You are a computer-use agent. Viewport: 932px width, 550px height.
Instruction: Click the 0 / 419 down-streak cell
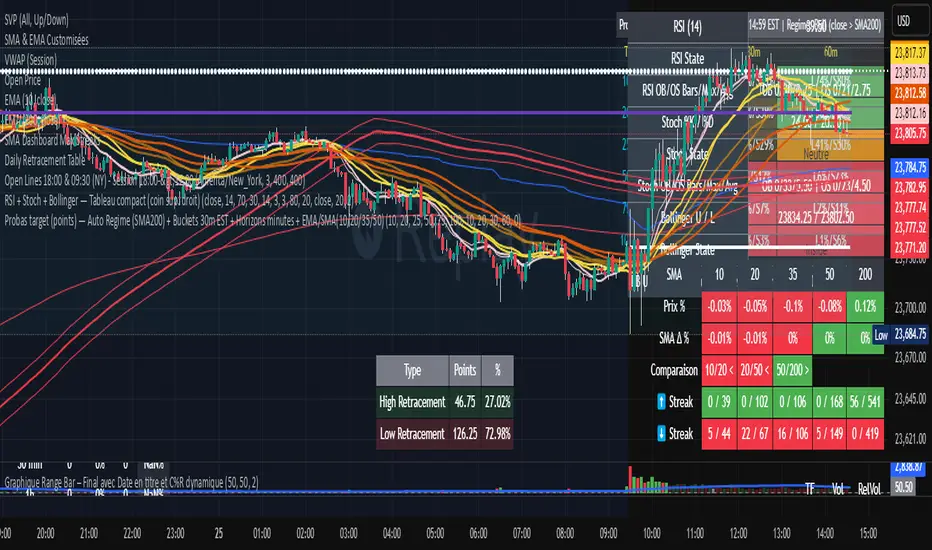[865, 433]
